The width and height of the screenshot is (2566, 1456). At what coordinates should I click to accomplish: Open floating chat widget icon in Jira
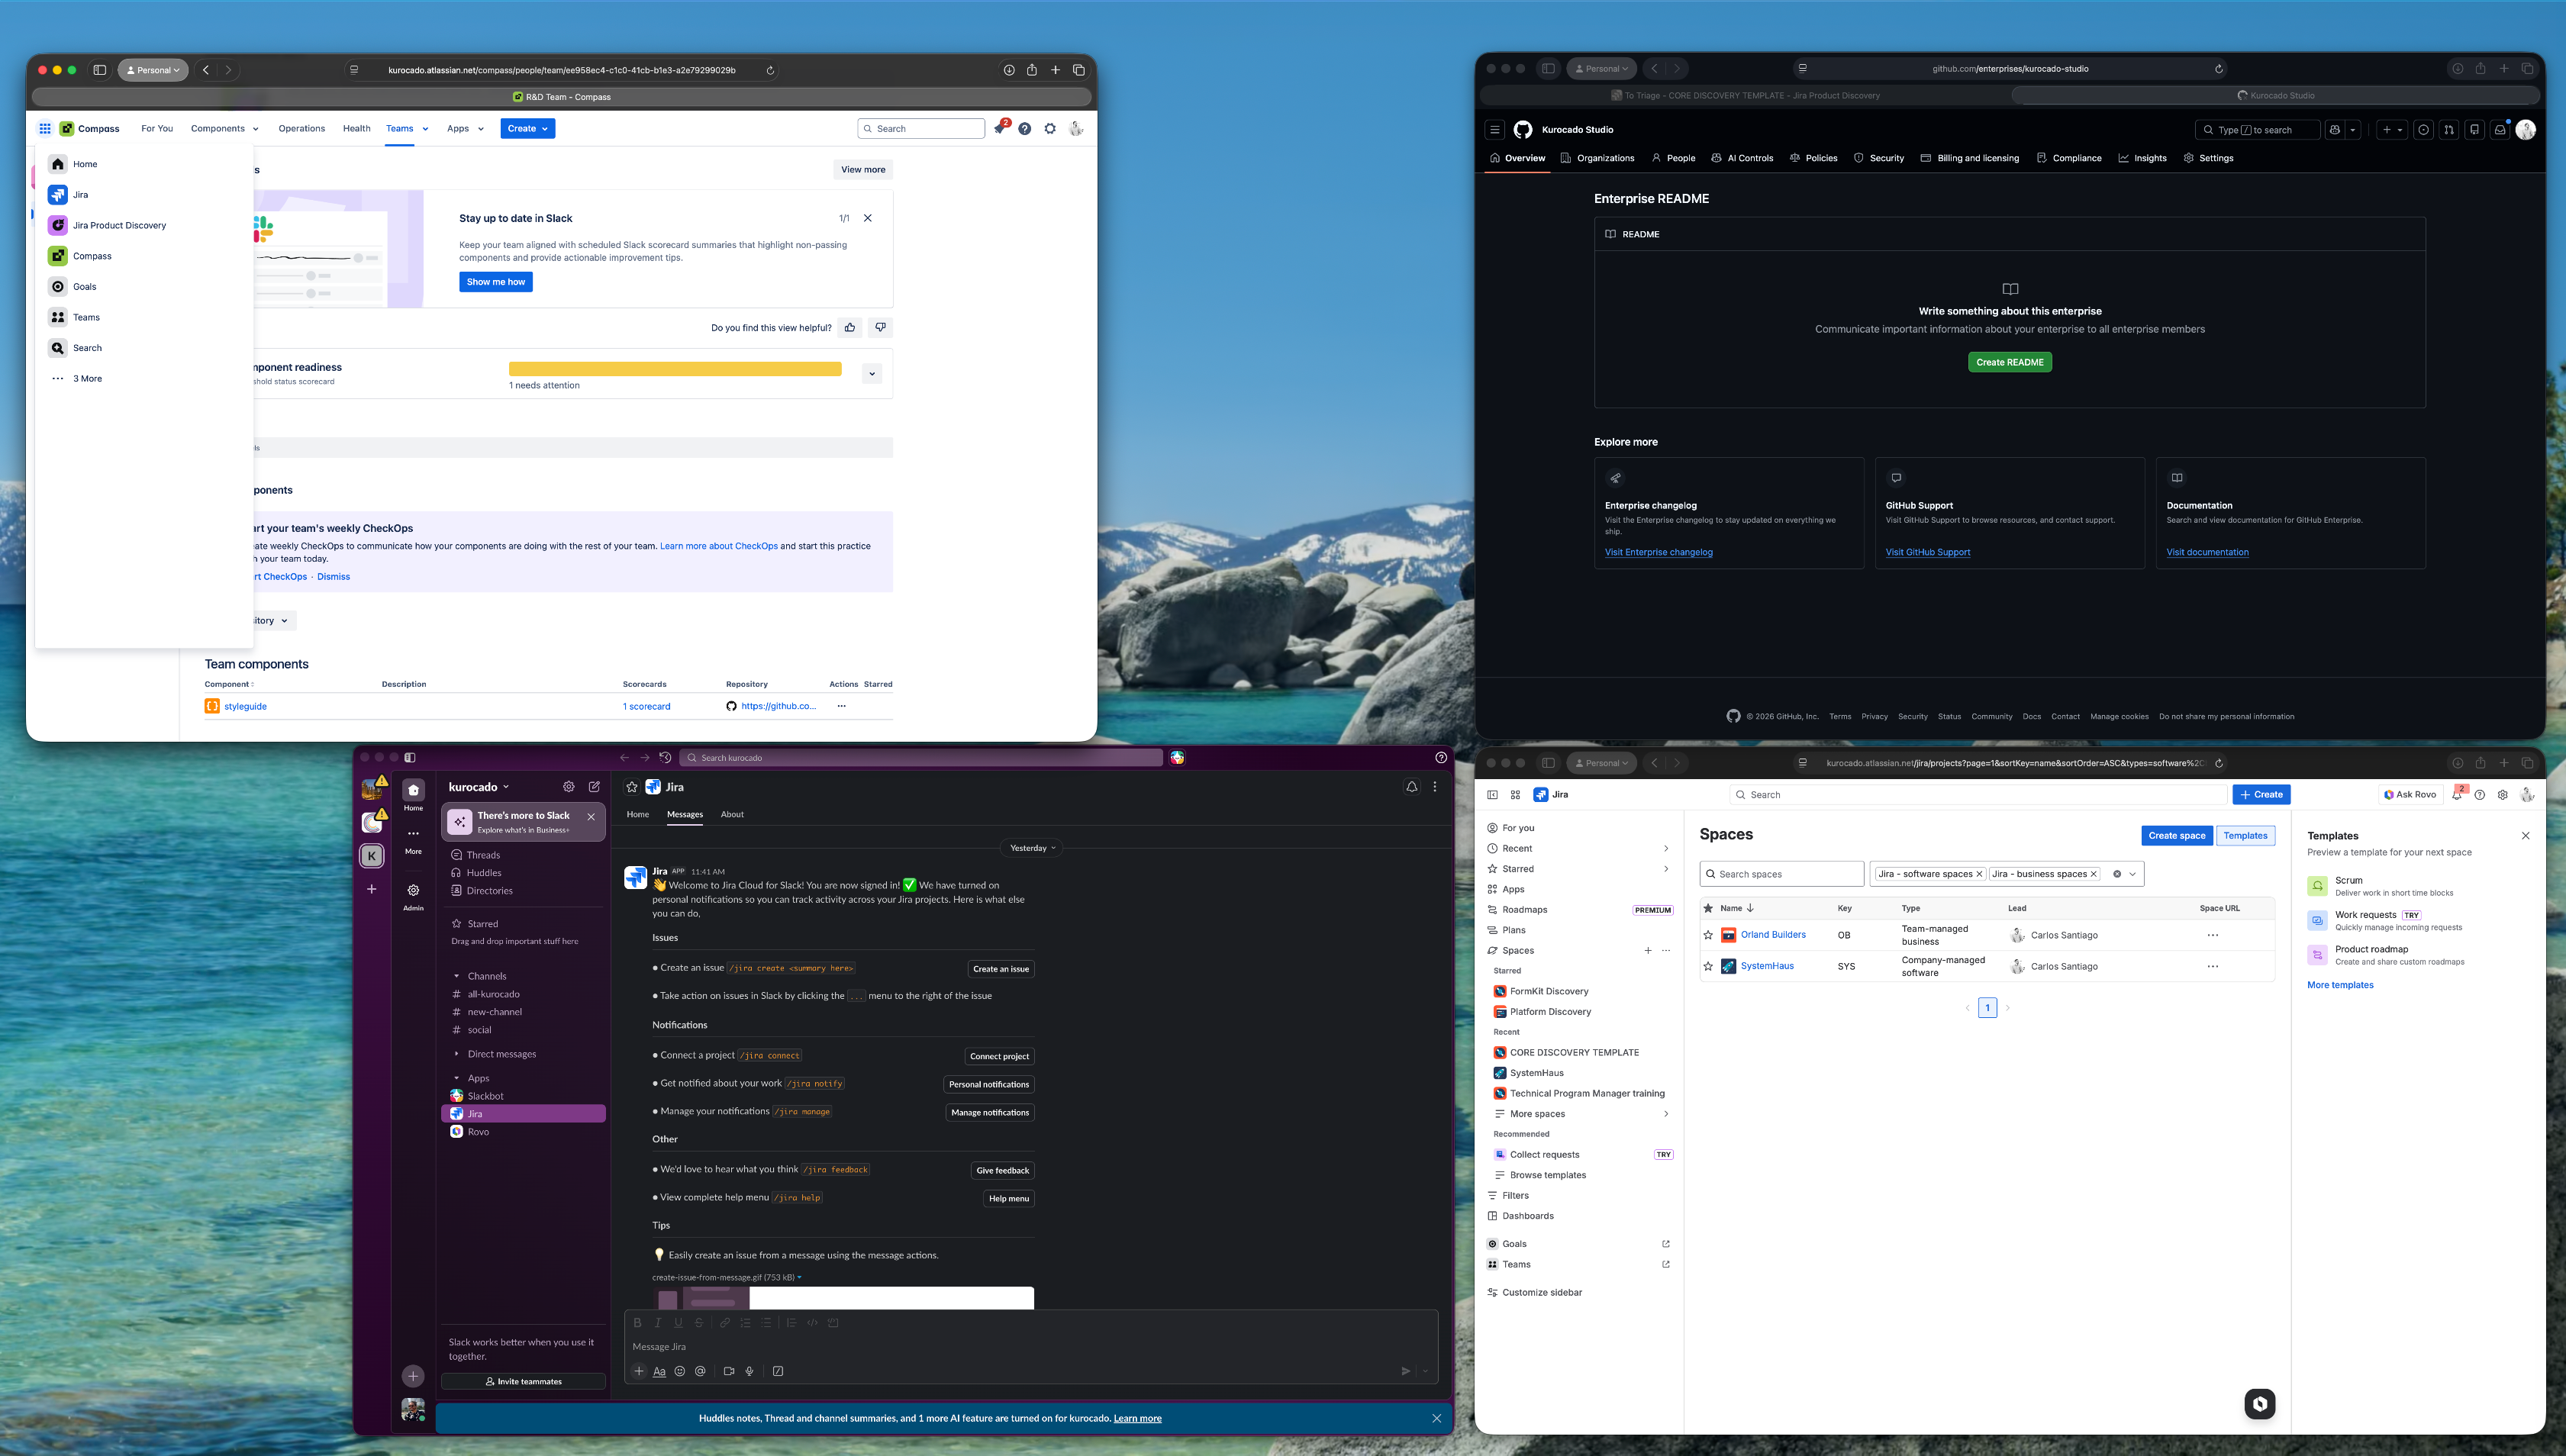[x=2259, y=1403]
